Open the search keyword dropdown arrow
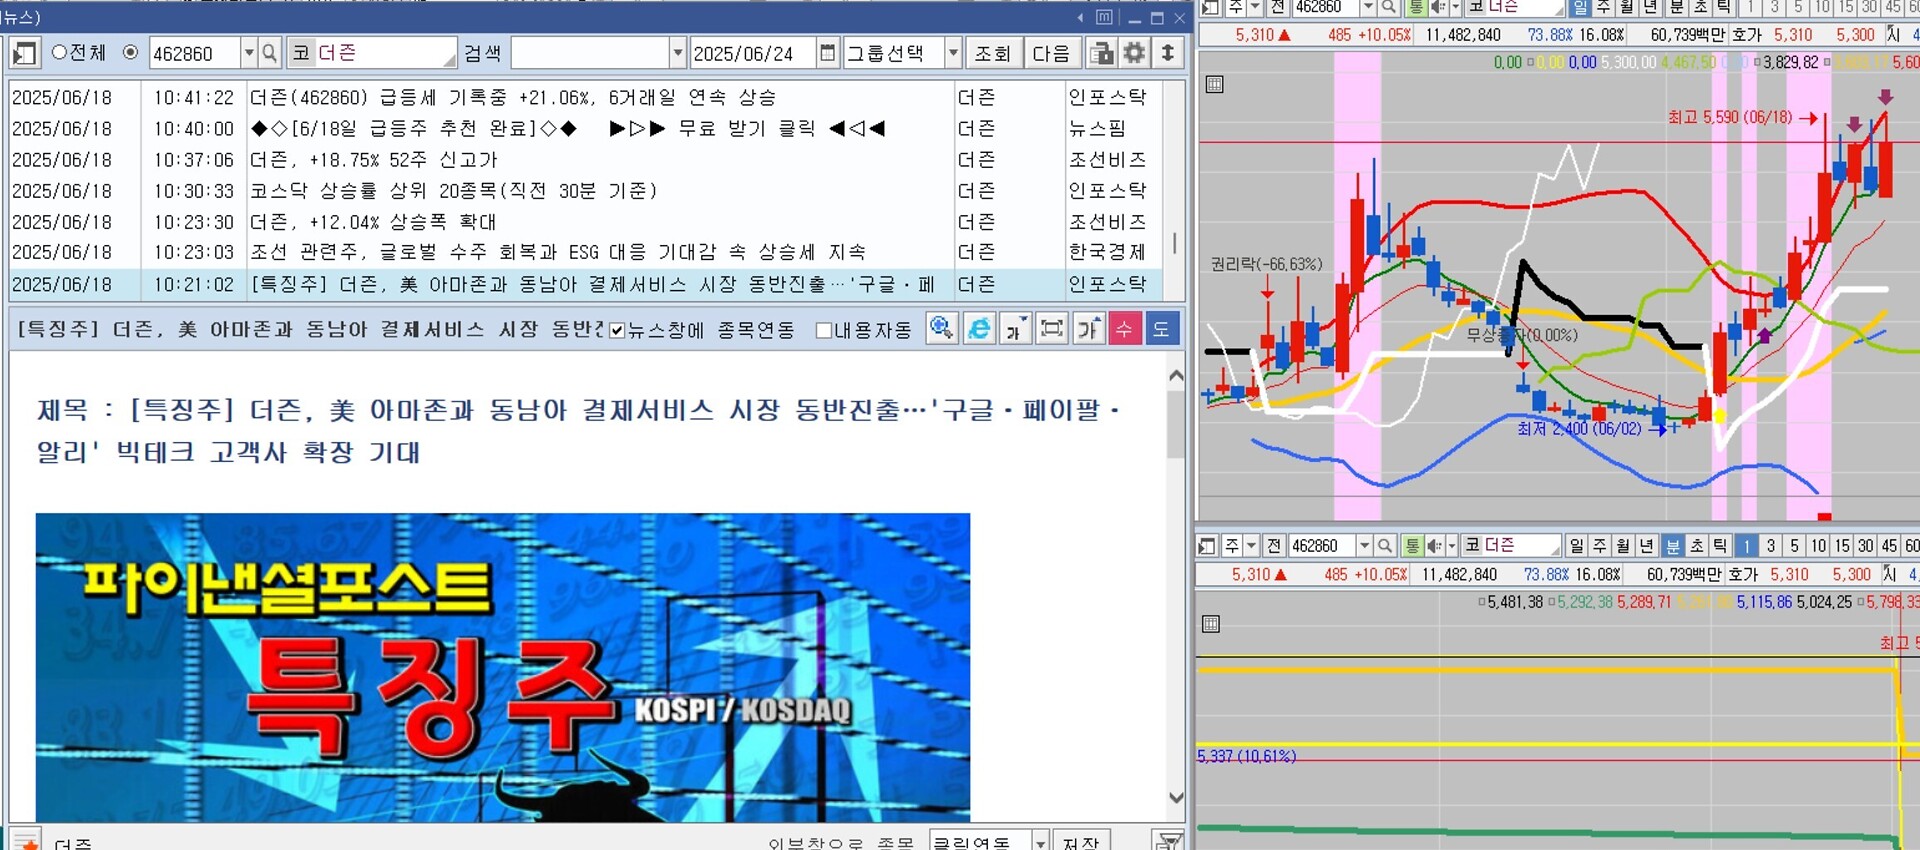Screen dimensions: 1920x850 [x=677, y=53]
